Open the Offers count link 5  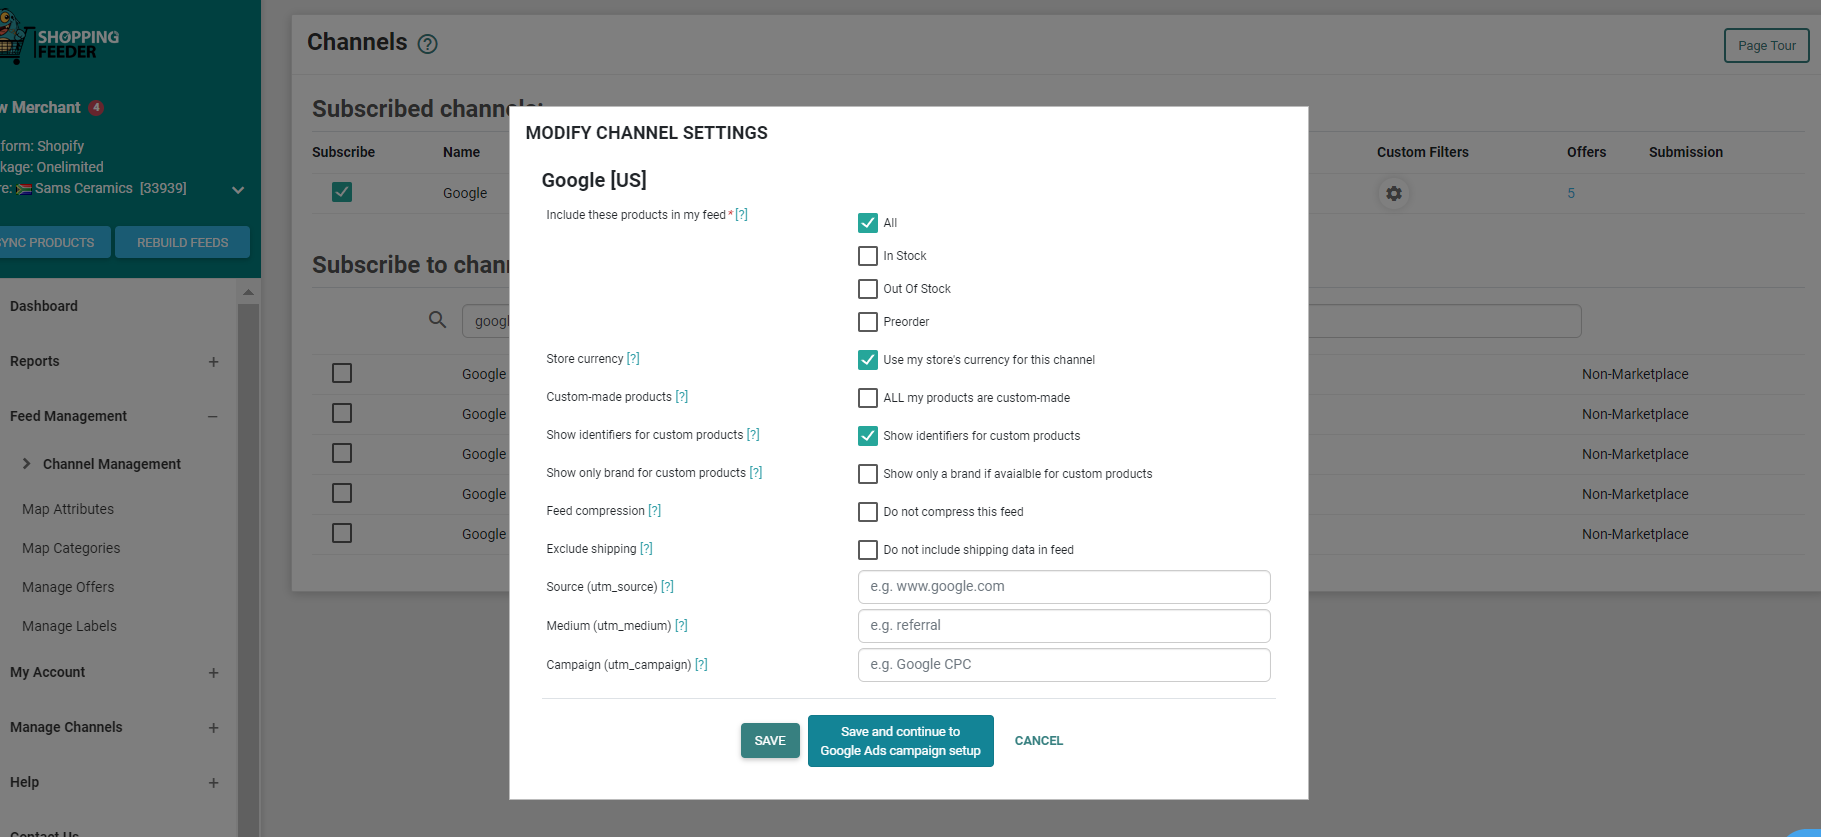coord(1571,193)
